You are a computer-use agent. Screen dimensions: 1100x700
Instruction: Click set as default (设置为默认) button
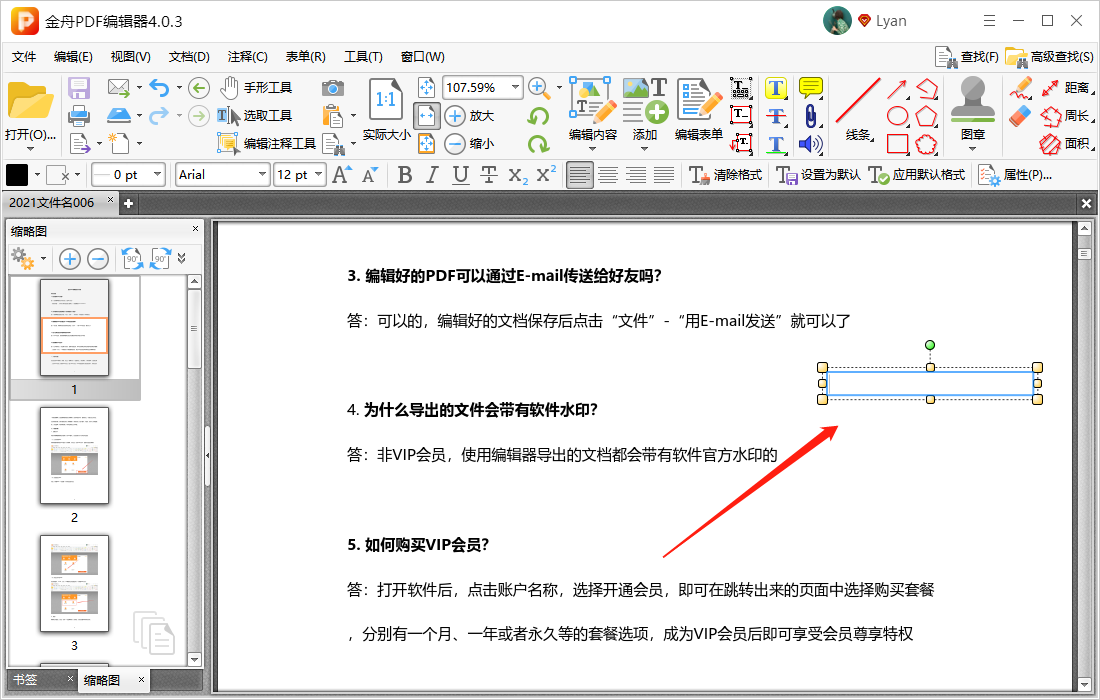point(818,175)
